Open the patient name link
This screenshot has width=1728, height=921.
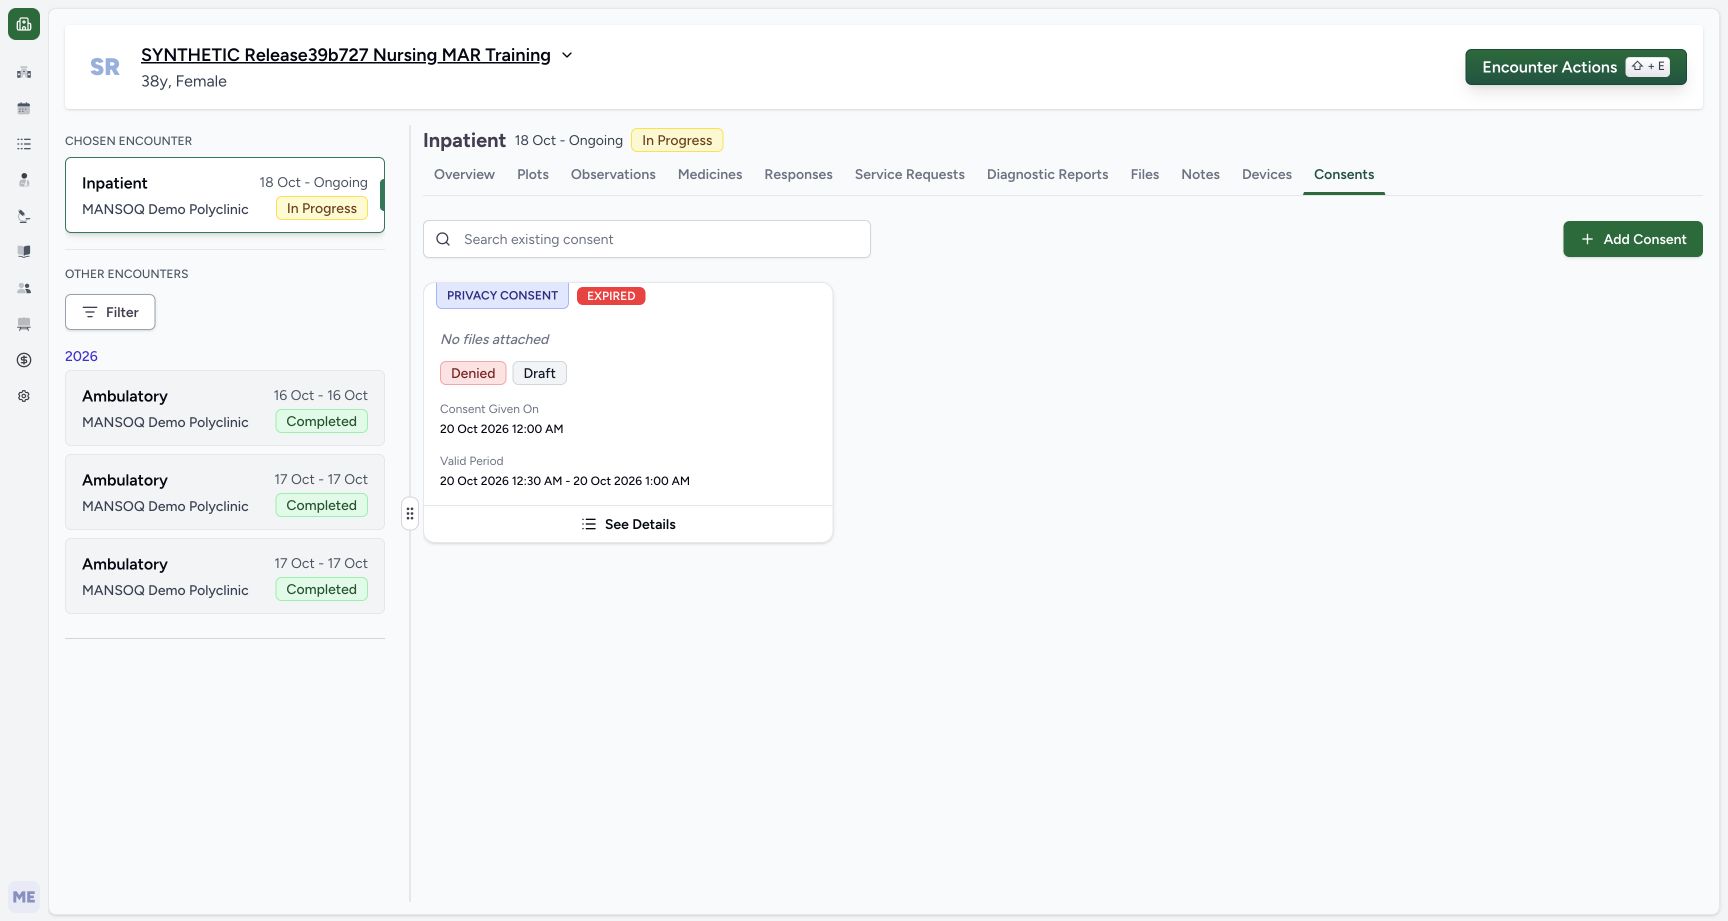tap(346, 55)
